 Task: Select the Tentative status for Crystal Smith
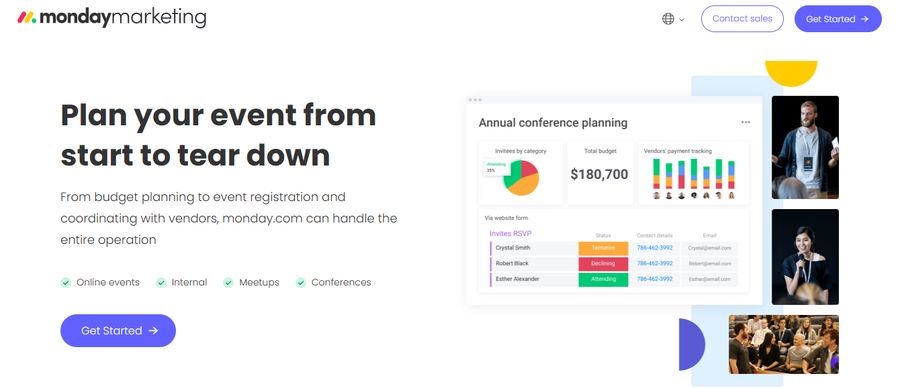point(603,248)
